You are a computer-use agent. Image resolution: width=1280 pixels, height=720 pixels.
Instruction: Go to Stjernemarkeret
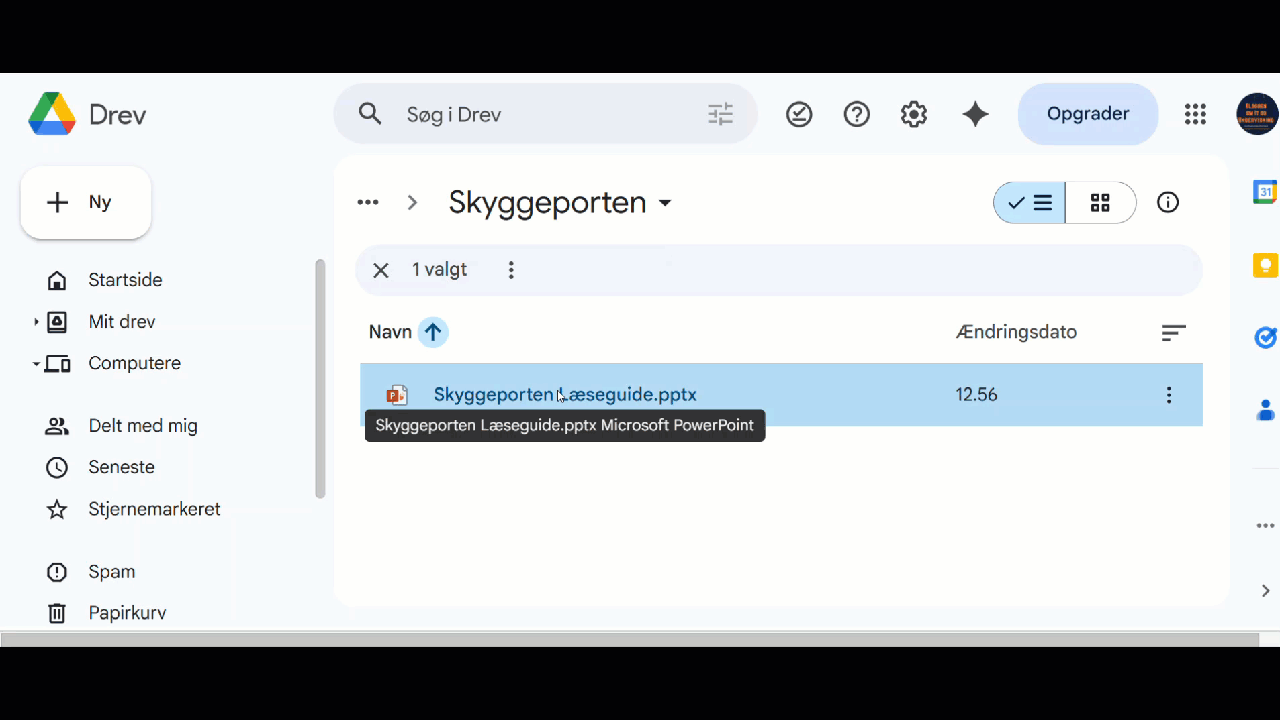click(154, 509)
